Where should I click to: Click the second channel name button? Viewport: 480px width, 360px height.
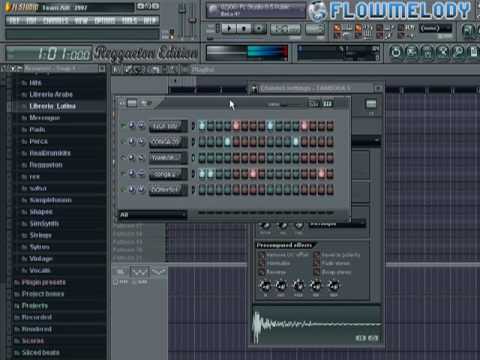point(168,142)
